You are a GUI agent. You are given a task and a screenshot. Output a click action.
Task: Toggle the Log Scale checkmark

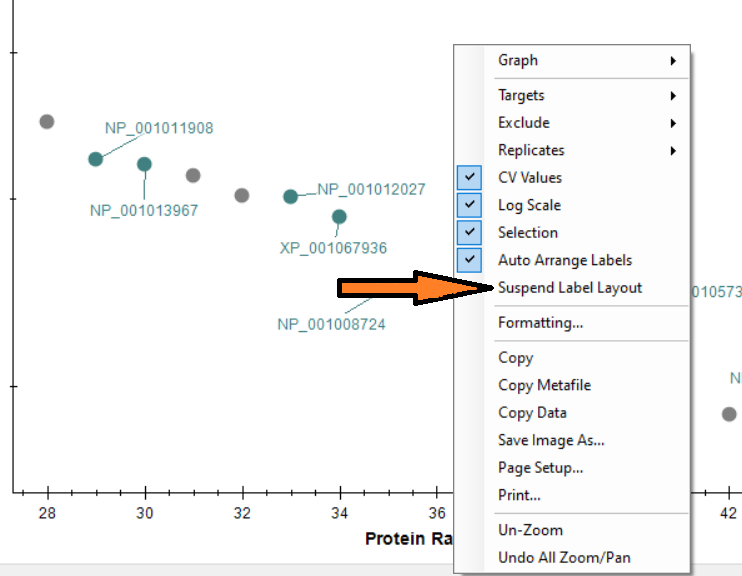[x=529, y=205]
